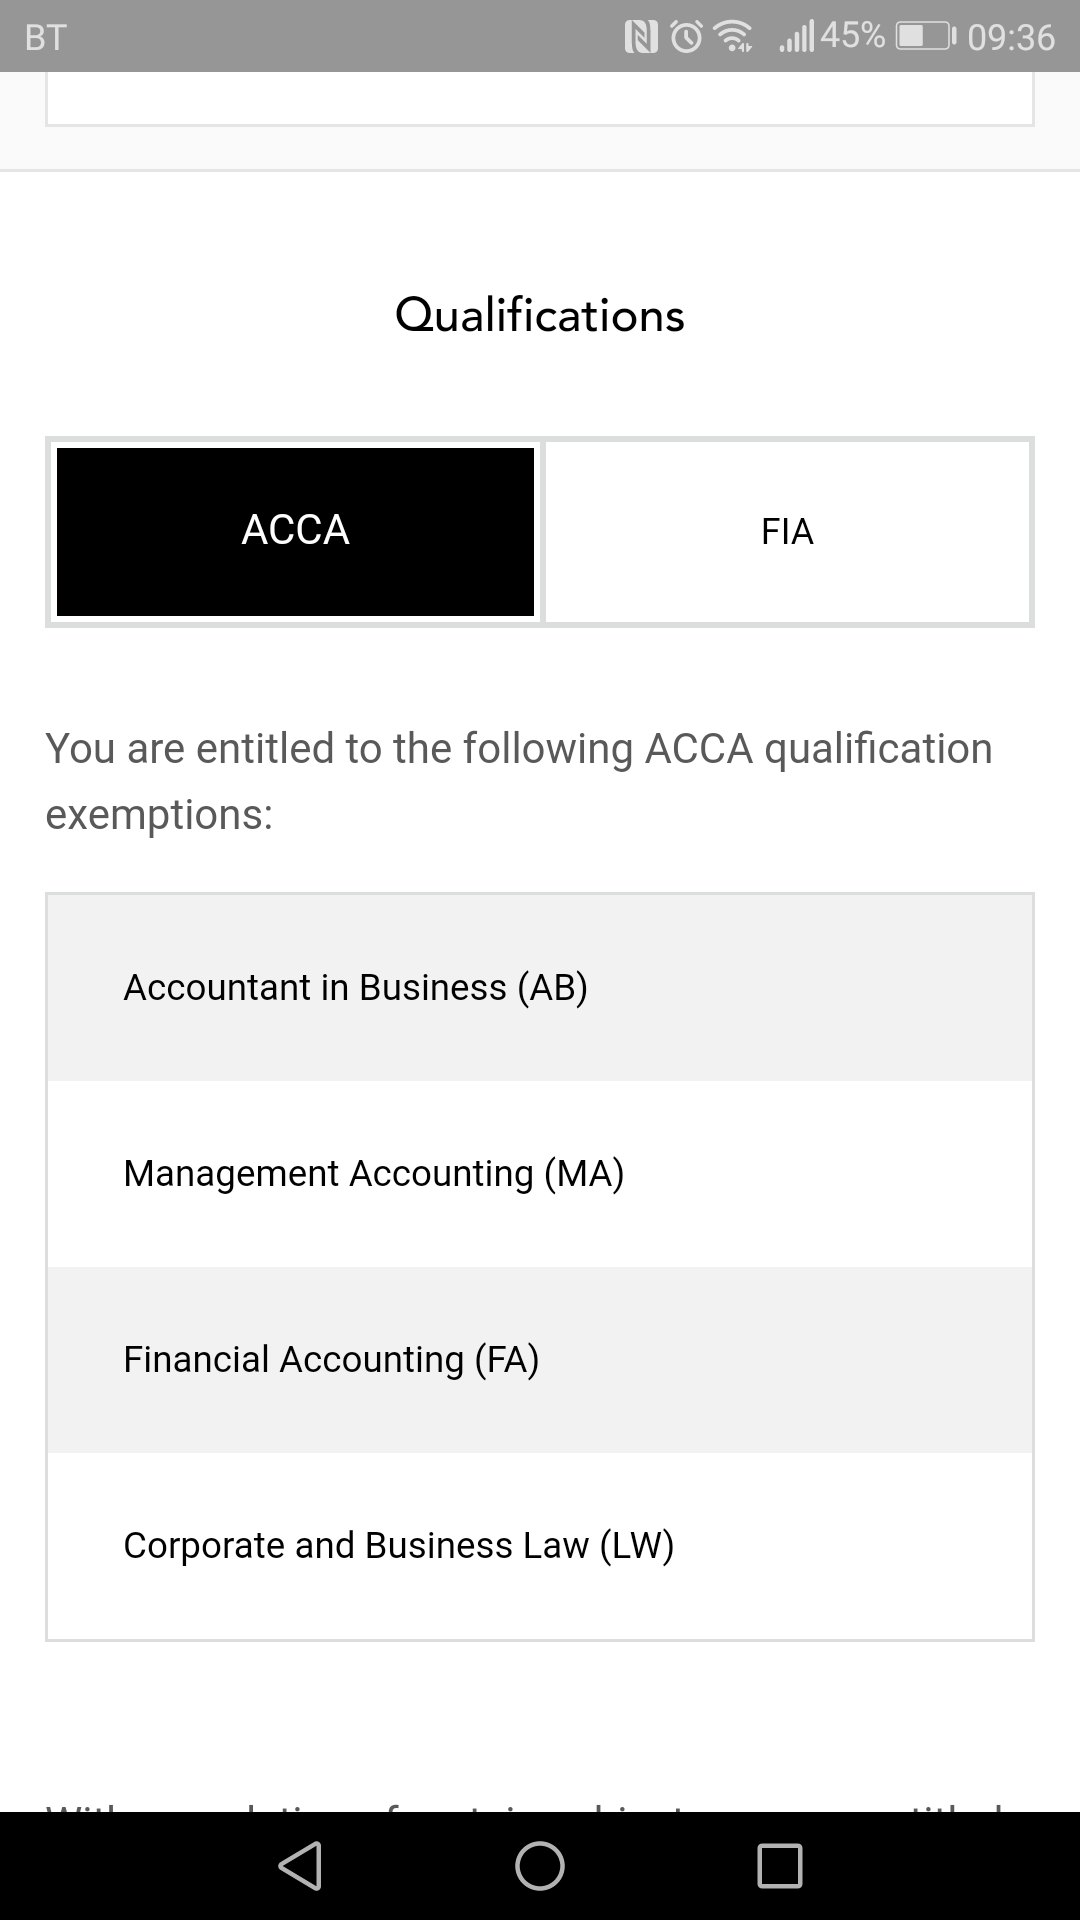Tap the BT carrier label
This screenshot has width=1080, height=1920.
(x=45, y=38)
